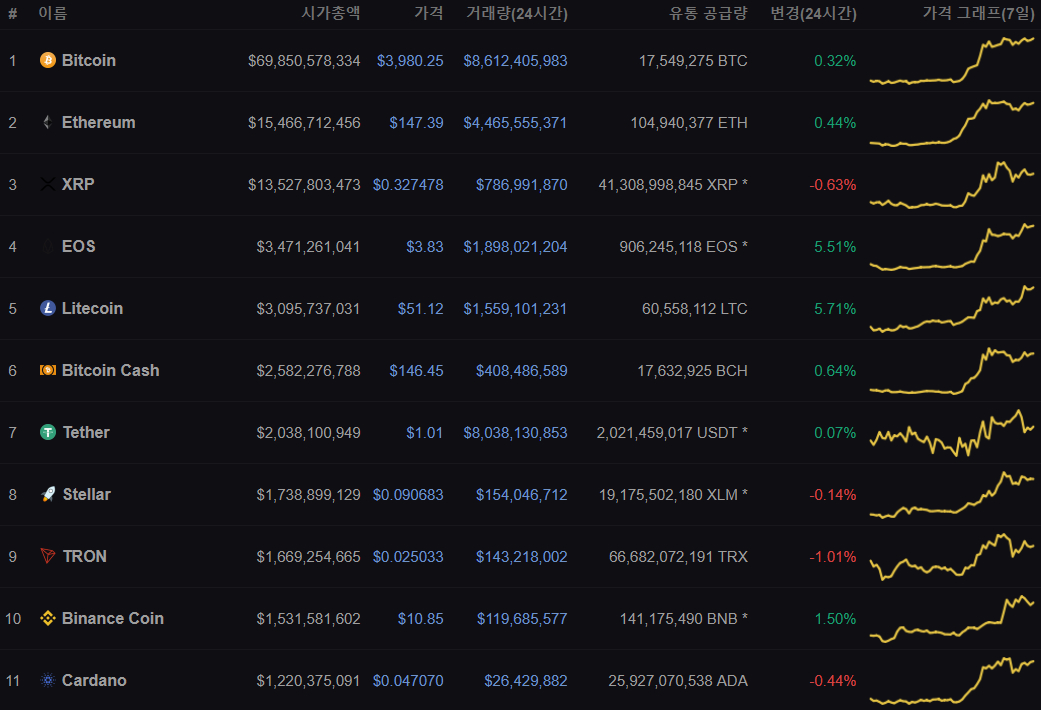Sort by 유통 공급량 column header
The height and width of the screenshot is (710, 1041).
(708, 13)
